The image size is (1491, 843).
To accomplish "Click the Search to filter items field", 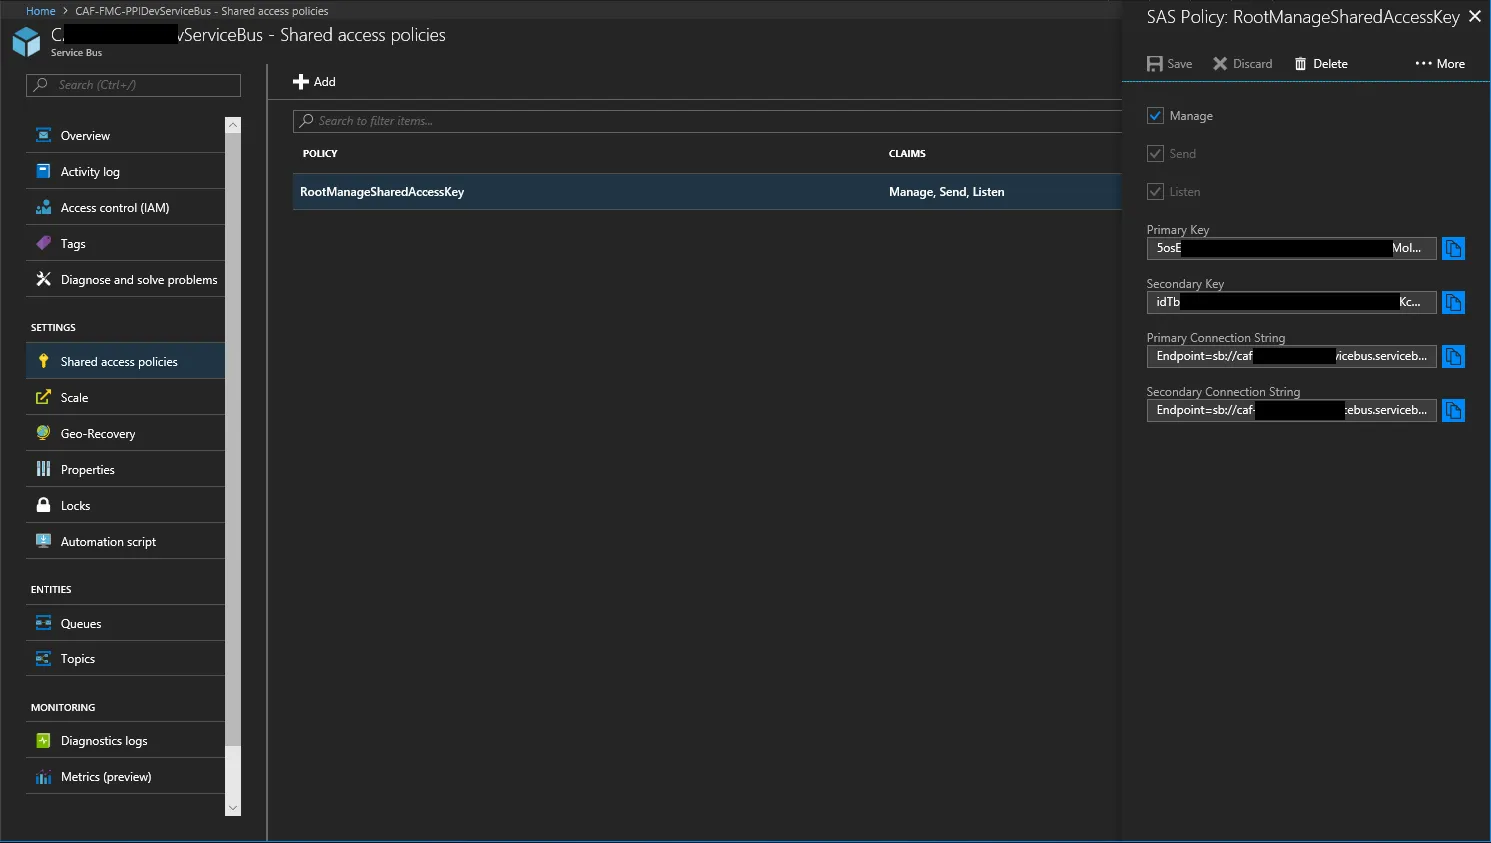I will click(x=707, y=121).
